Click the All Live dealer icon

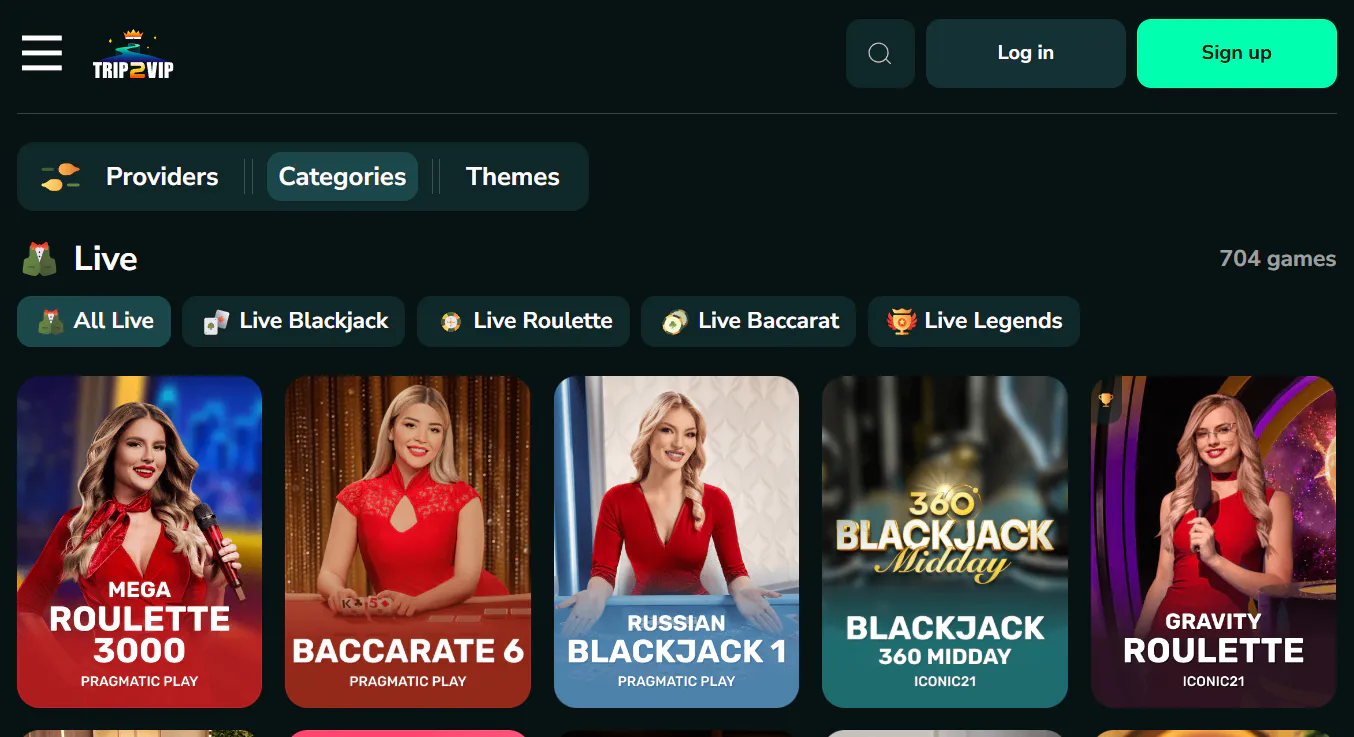(x=50, y=321)
